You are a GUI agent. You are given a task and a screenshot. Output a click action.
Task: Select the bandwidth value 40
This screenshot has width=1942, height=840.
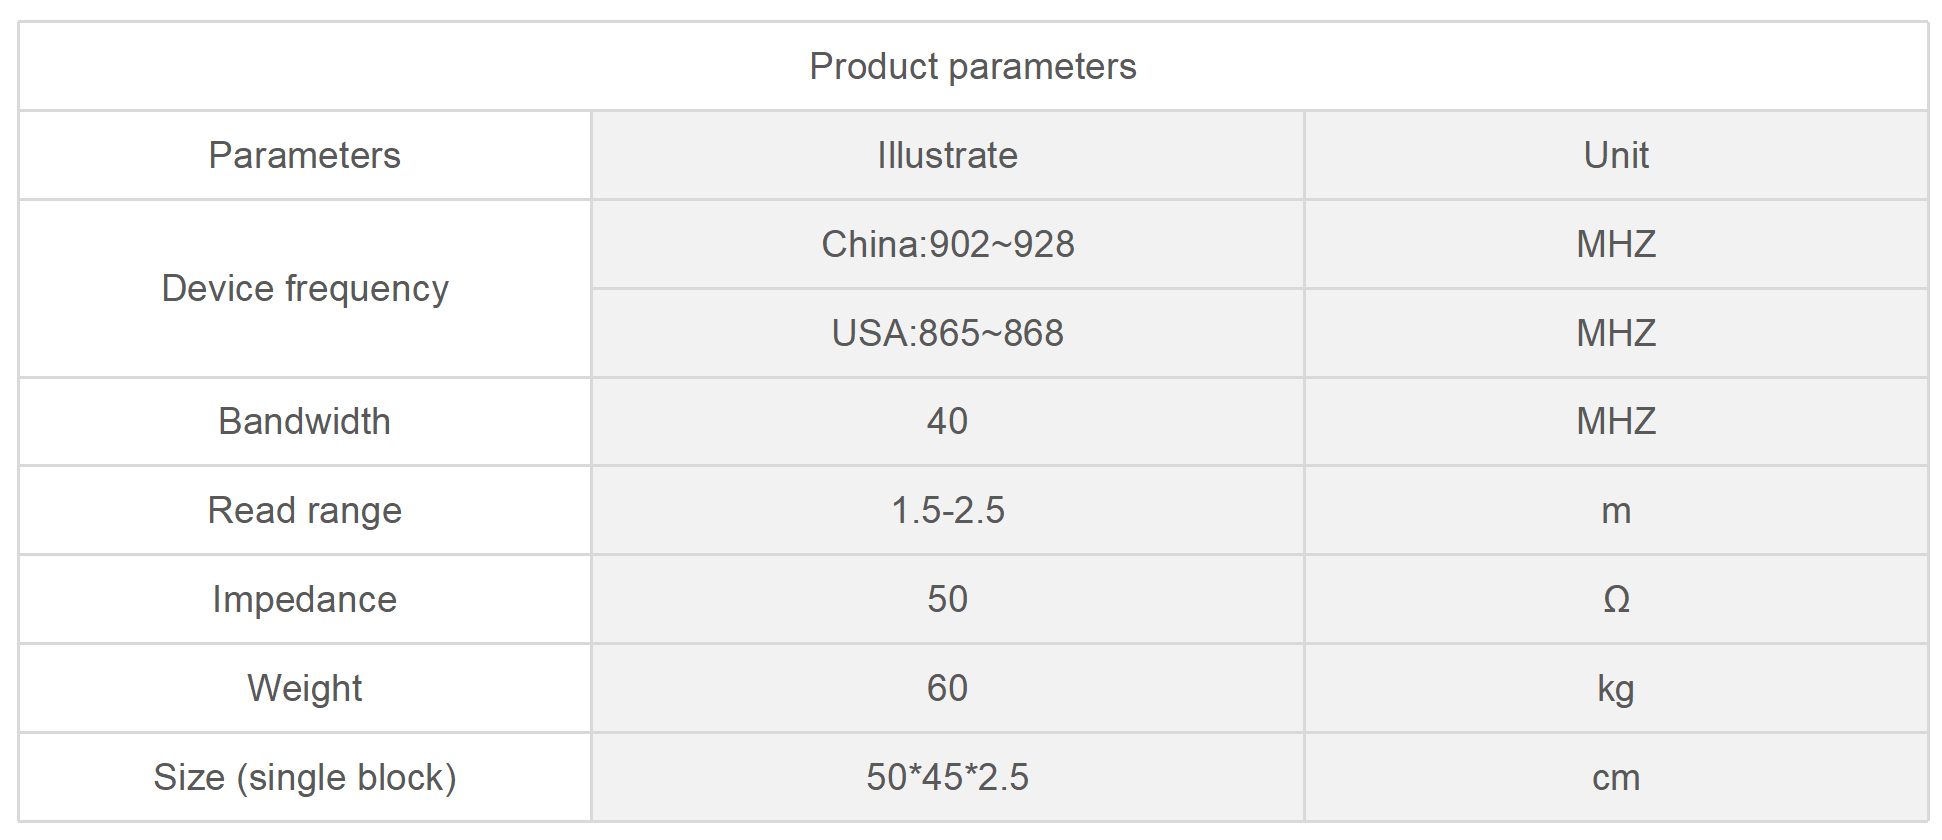947,421
